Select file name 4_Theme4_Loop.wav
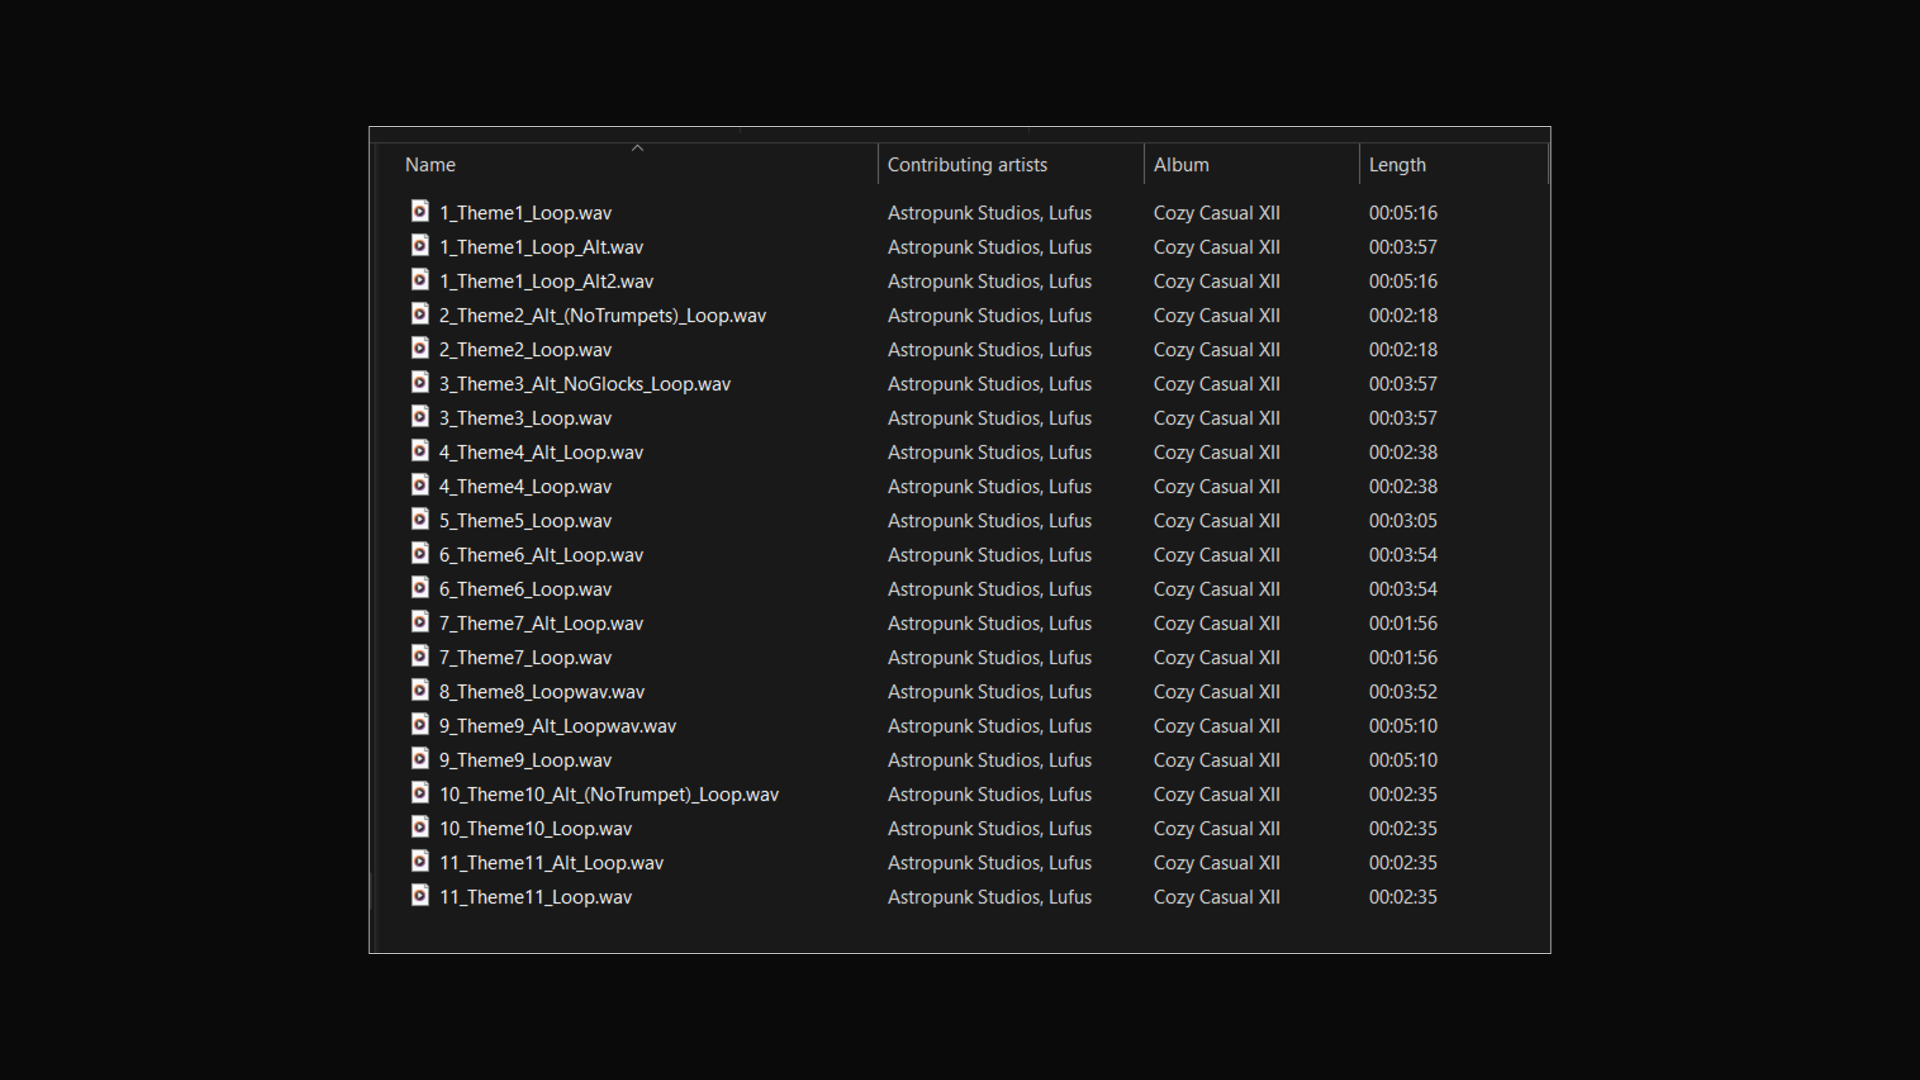Viewport: 1920px width, 1080px height. 525,487
